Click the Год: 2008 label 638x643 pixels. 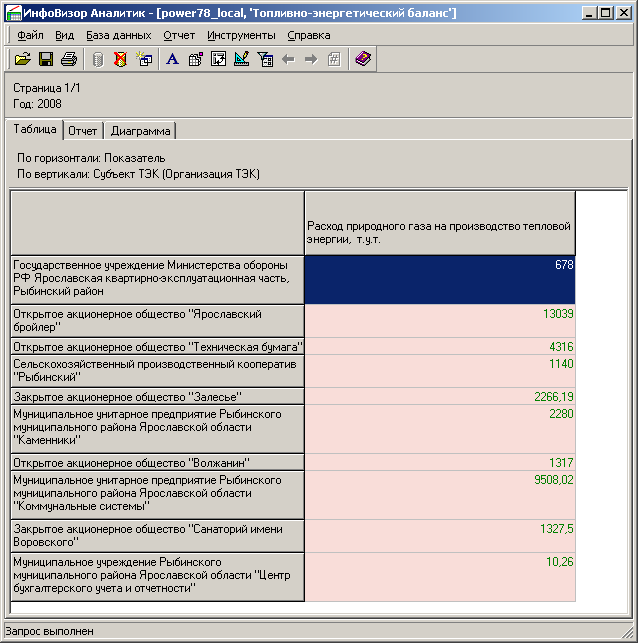coord(37,104)
